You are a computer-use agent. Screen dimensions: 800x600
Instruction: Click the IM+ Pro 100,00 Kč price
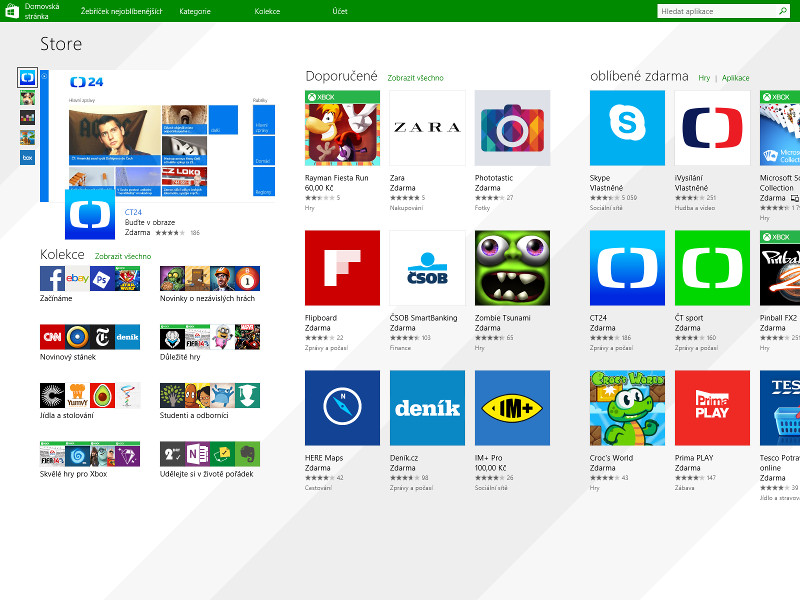[x=490, y=468]
